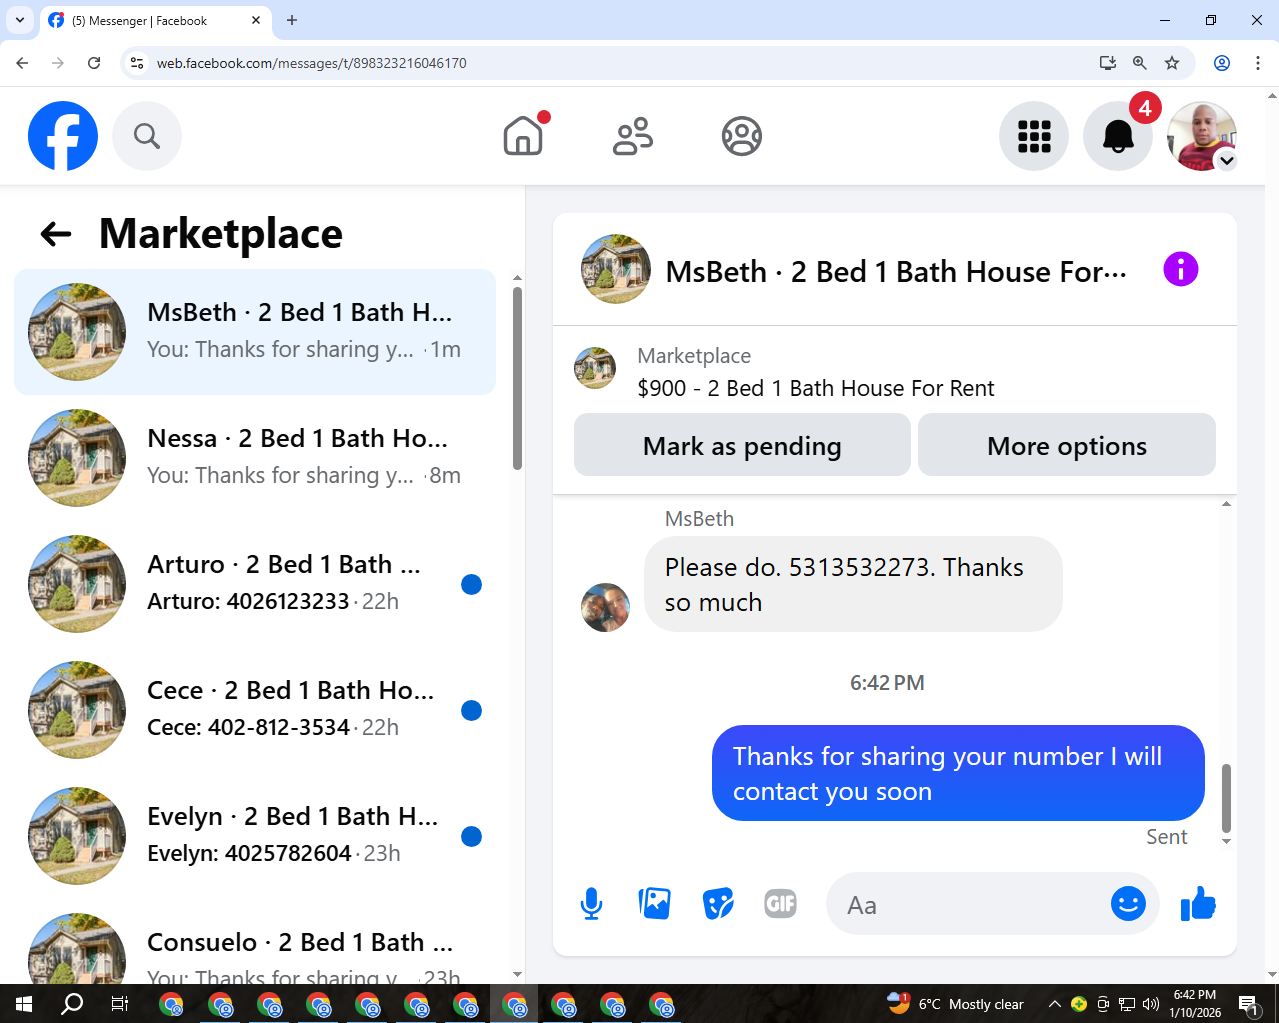Open conversation info purple icon
Image resolution: width=1279 pixels, height=1023 pixels.
click(x=1181, y=269)
